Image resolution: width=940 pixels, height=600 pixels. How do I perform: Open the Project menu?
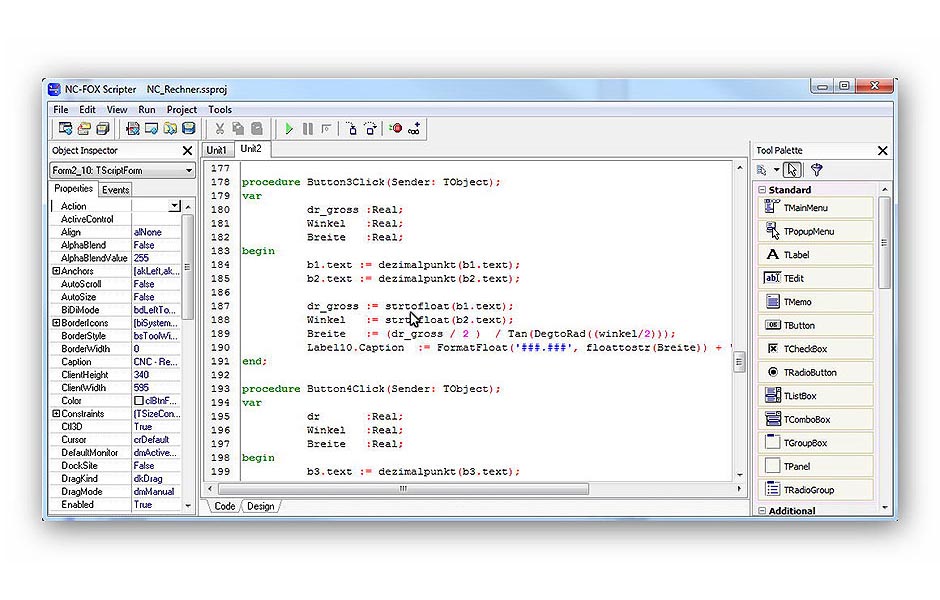click(x=181, y=110)
